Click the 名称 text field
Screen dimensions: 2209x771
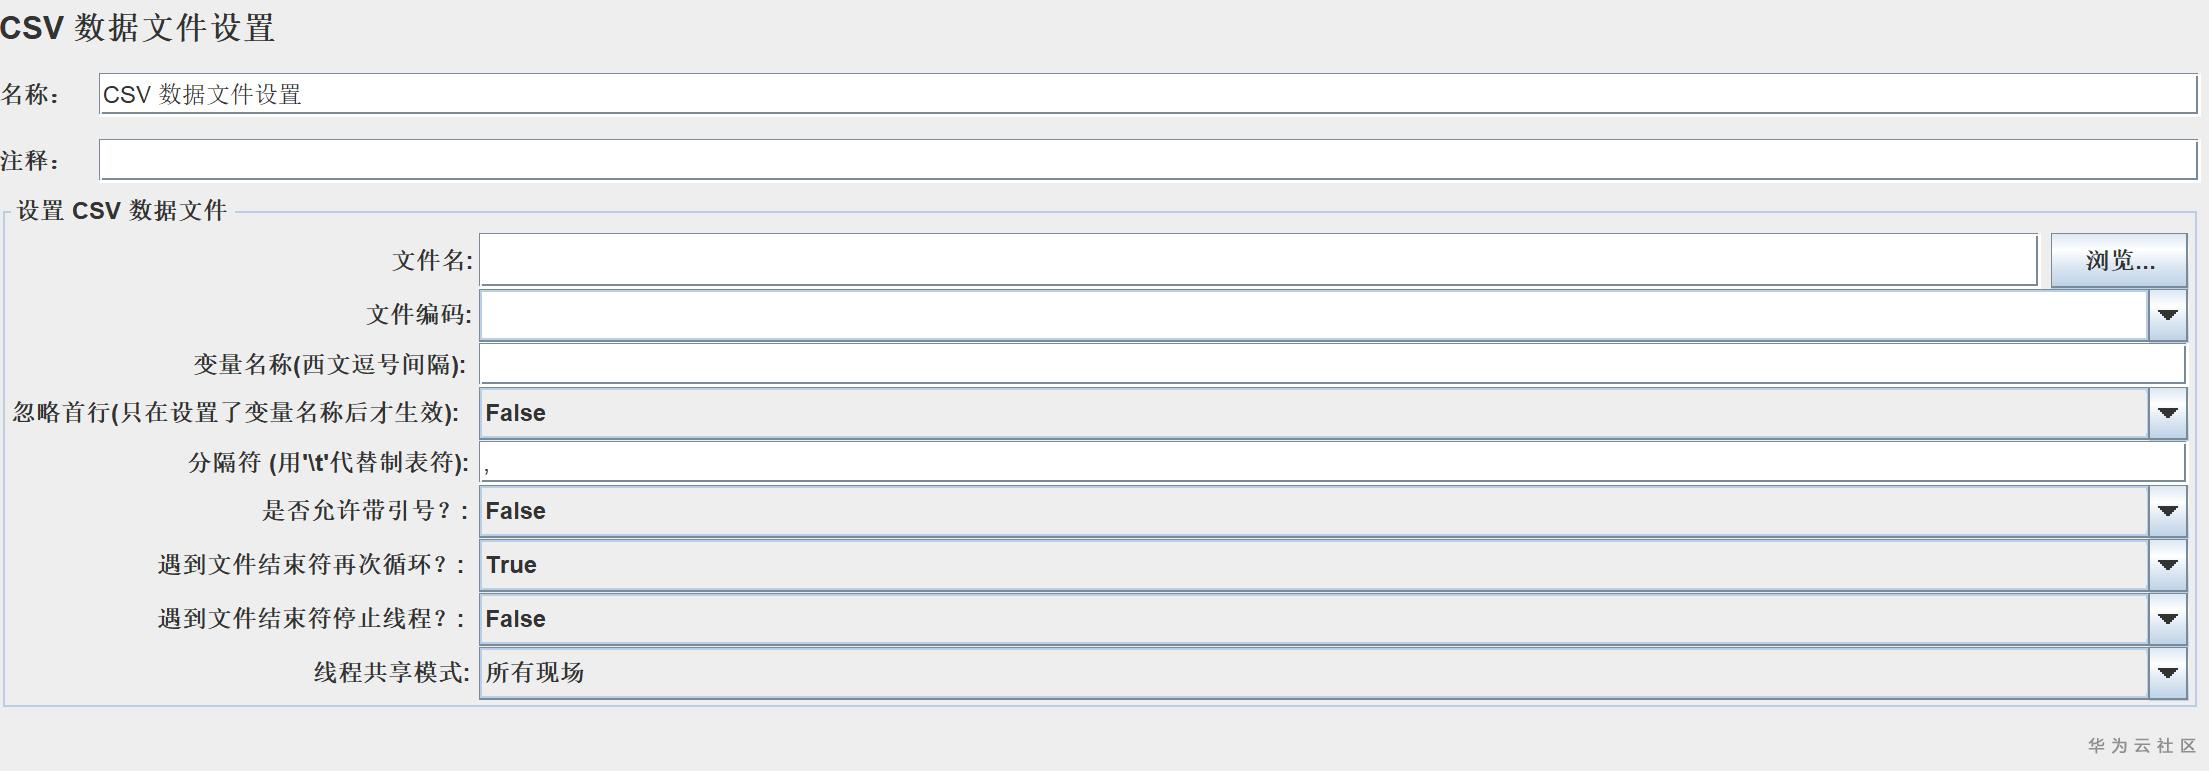(1147, 94)
